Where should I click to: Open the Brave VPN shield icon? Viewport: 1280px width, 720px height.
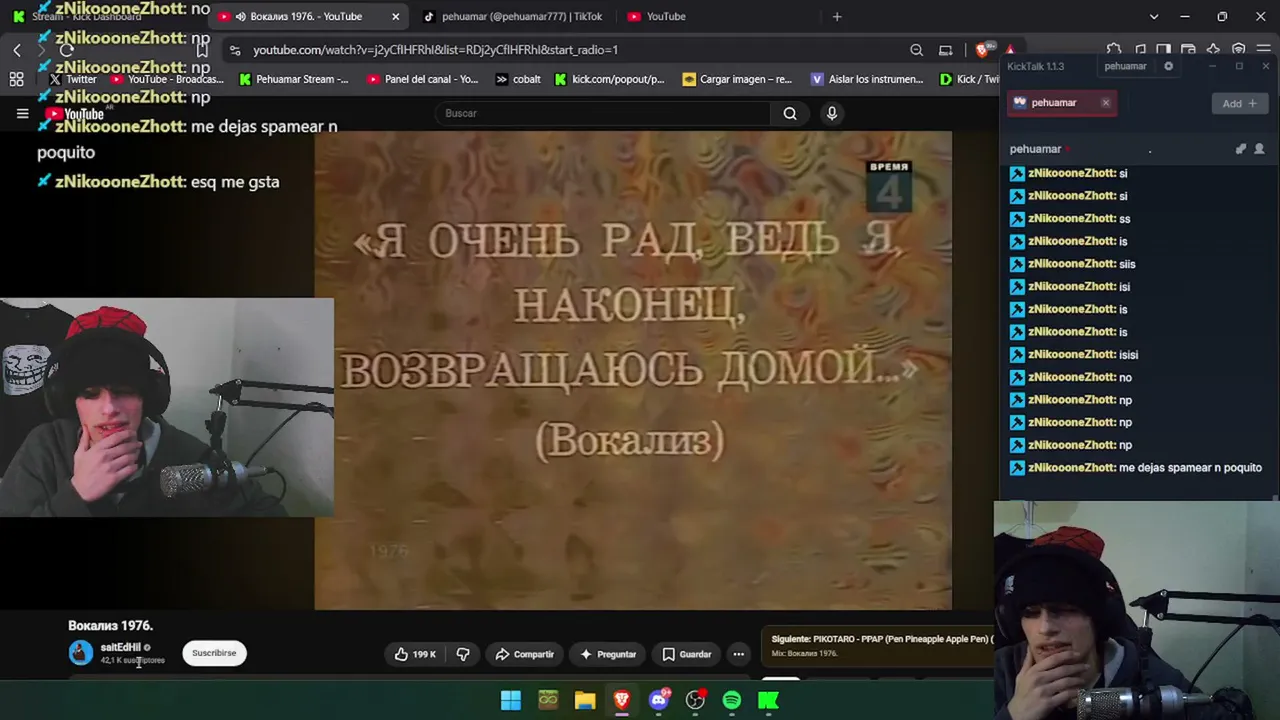pyautogui.click(x=1238, y=50)
